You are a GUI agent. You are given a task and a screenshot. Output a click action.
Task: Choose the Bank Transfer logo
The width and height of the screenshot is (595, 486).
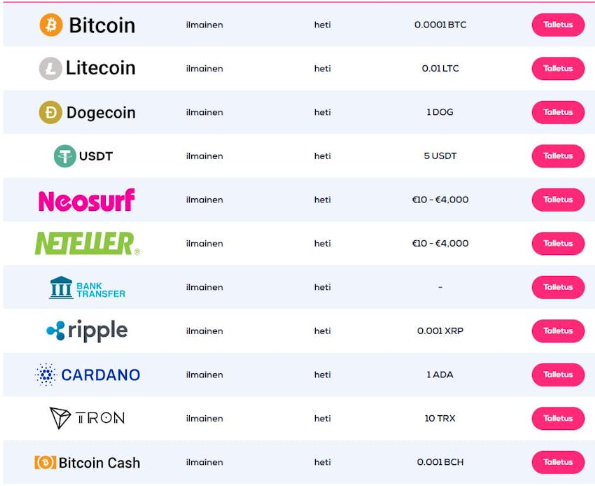(87, 288)
